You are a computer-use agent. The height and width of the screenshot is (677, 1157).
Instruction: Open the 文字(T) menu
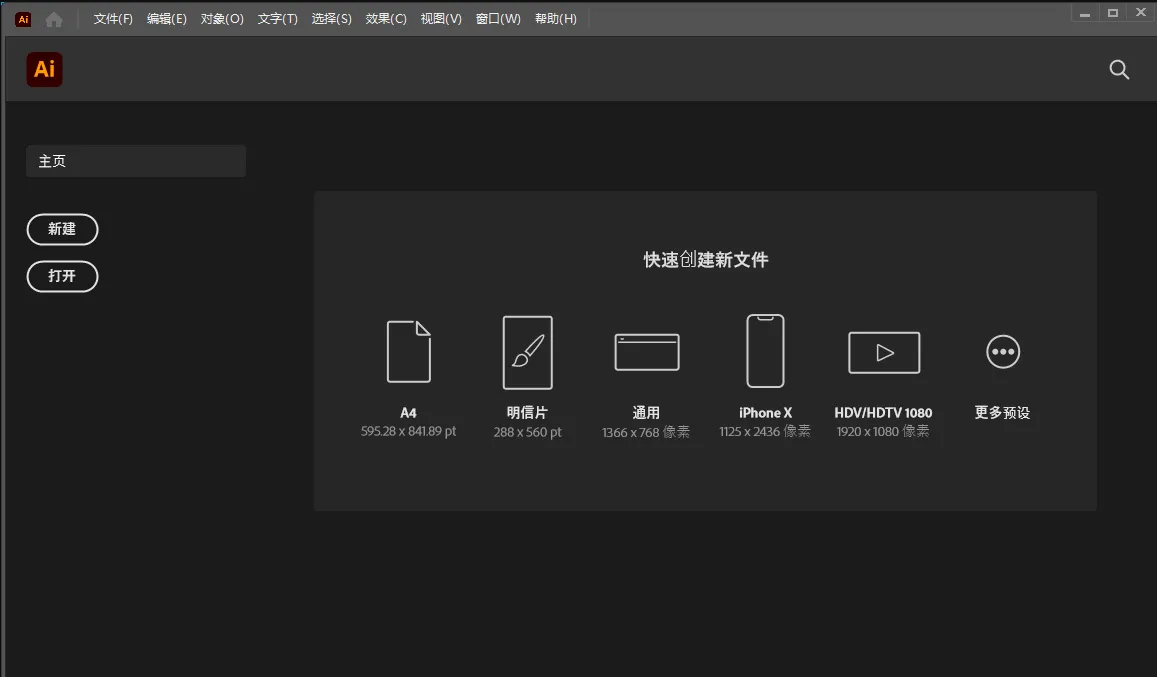277,18
